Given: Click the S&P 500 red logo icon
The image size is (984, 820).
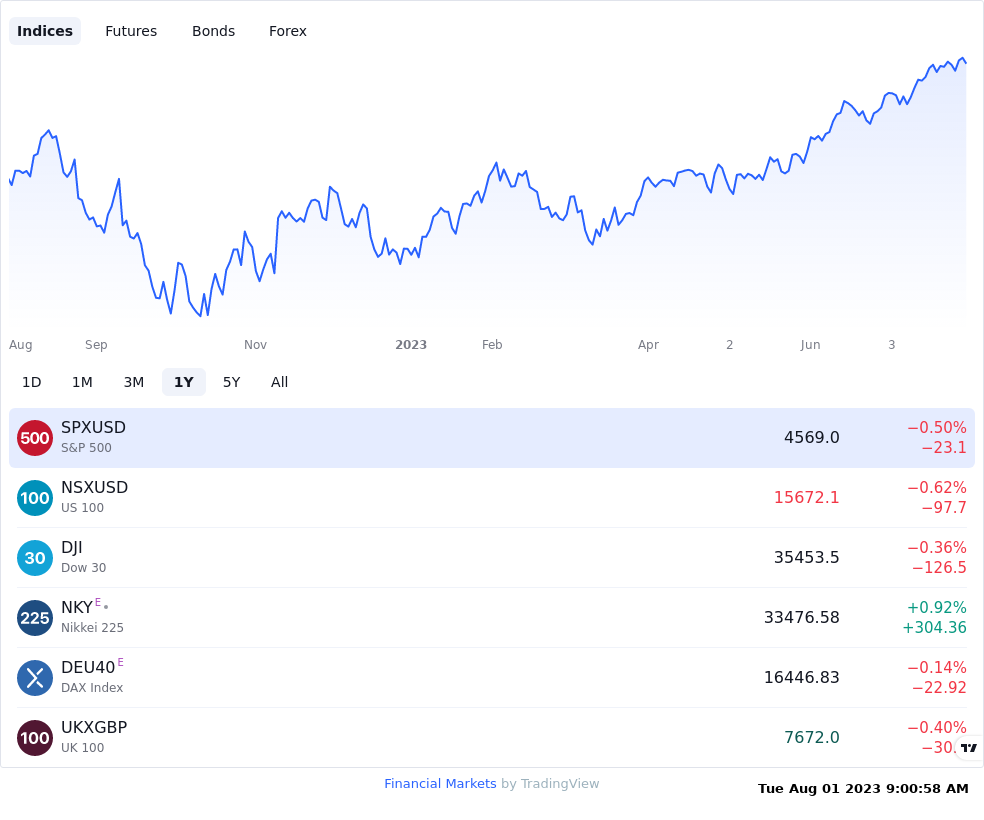Looking at the screenshot, I should [x=35, y=438].
